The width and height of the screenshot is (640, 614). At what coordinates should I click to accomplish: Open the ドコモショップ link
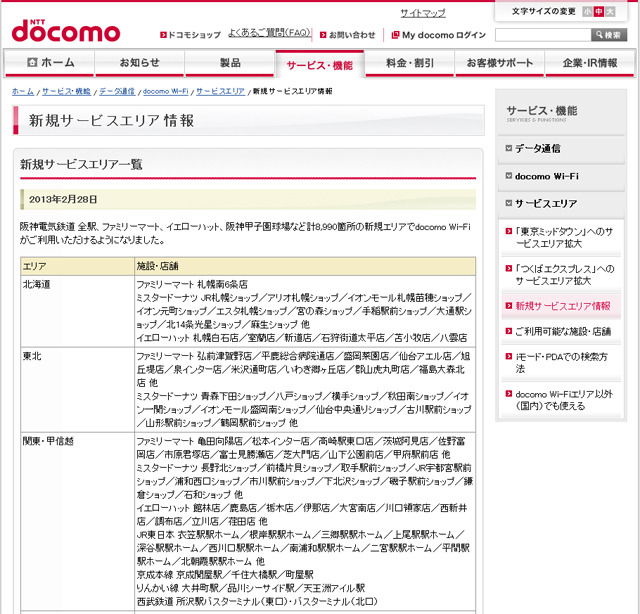(194, 35)
